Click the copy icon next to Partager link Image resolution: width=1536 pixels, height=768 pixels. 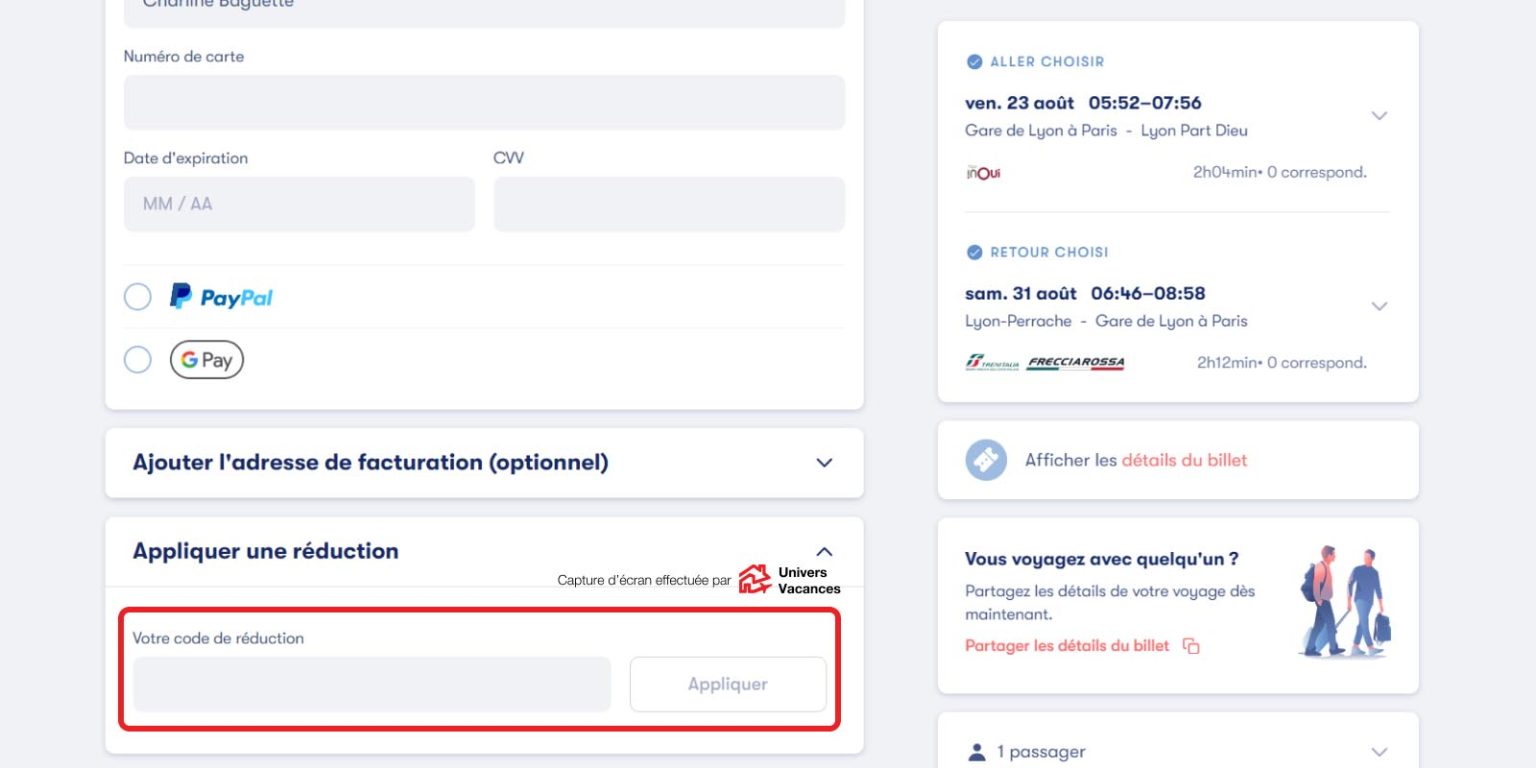point(1191,646)
